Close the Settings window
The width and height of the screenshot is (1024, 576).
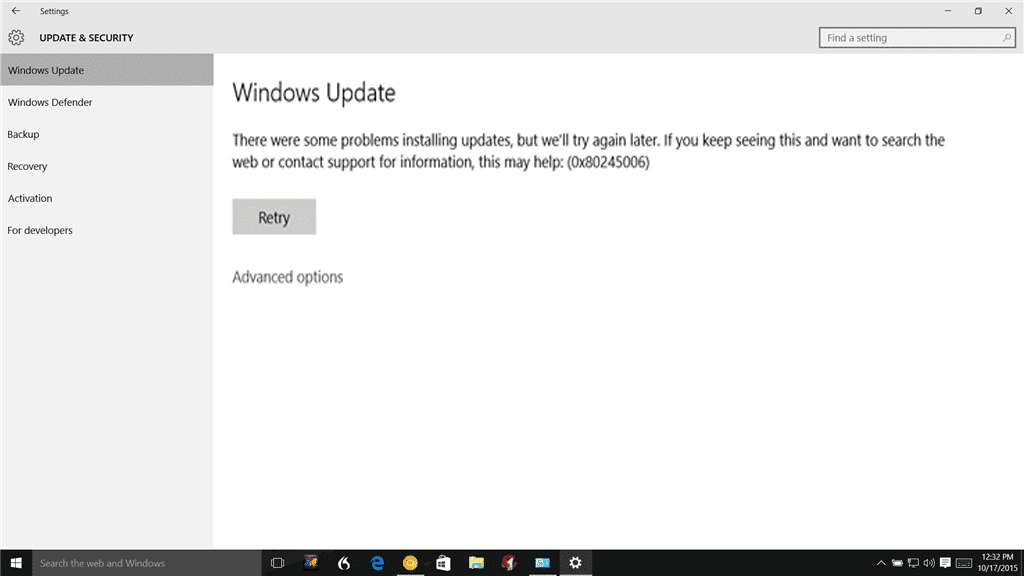pyautogui.click(x=1008, y=11)
